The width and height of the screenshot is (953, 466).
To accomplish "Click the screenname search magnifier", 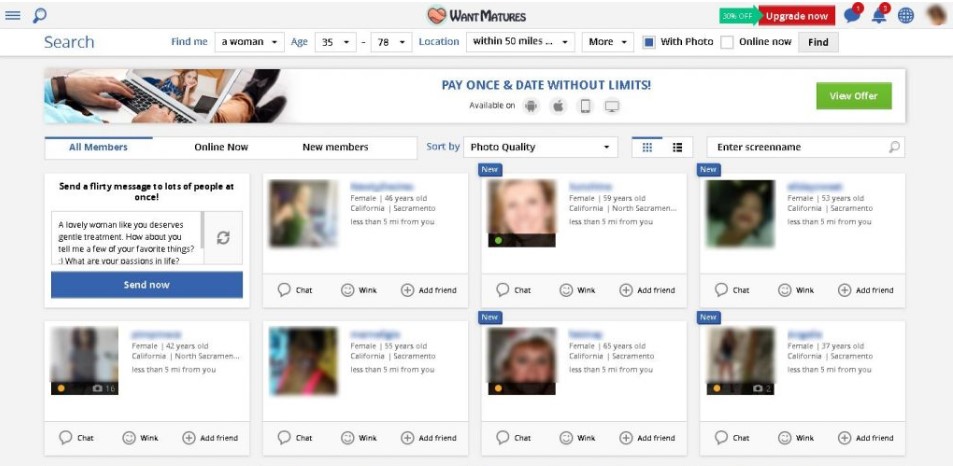I will [x=894, y=147].
